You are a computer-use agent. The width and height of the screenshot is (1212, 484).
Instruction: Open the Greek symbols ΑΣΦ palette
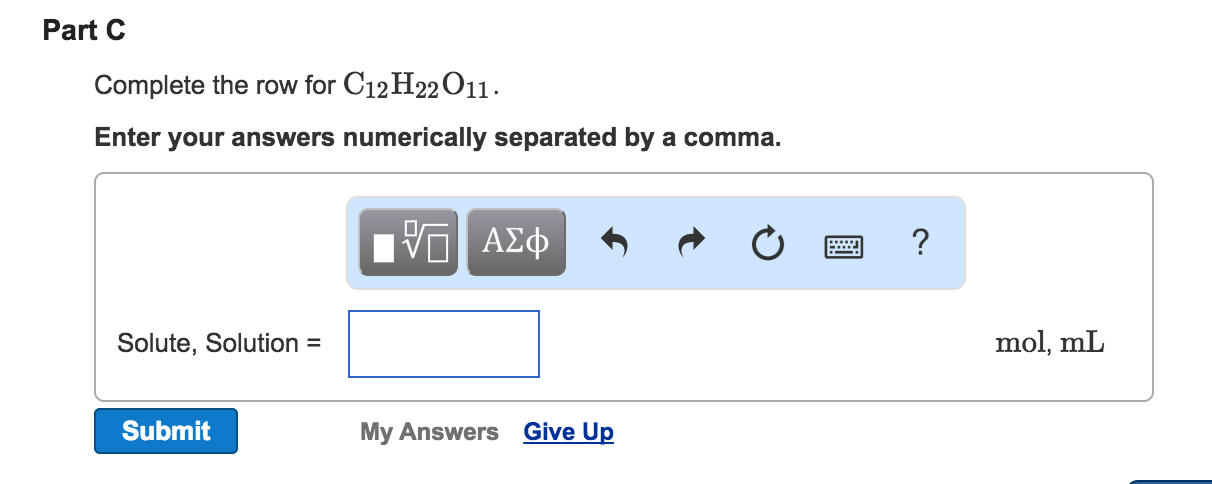pos(515,242)
